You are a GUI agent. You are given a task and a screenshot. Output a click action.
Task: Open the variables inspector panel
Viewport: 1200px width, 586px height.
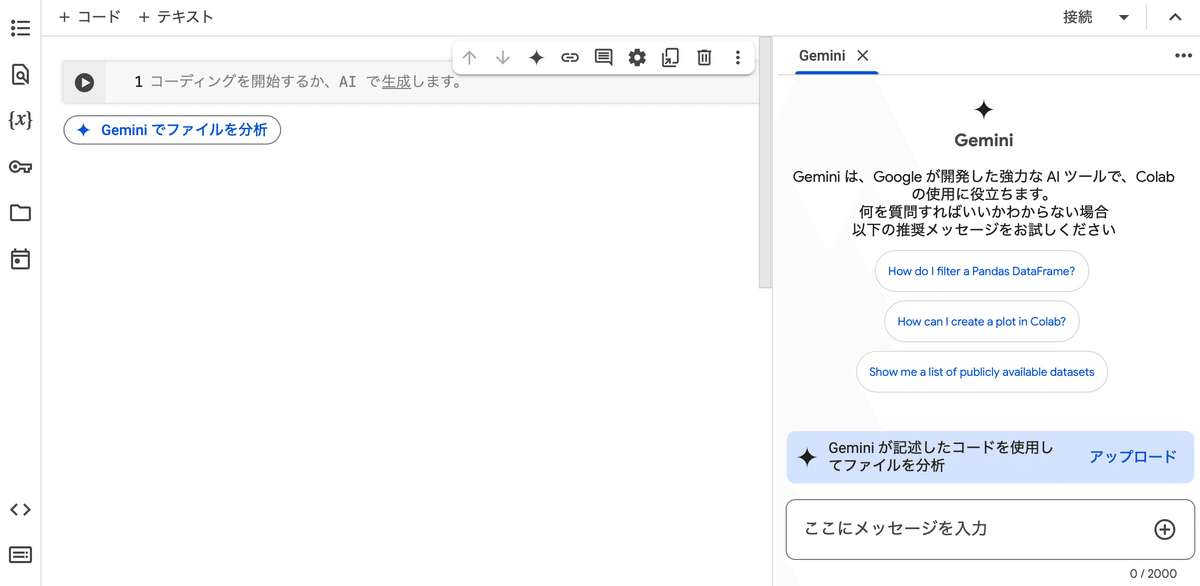pyautogui.click(x=20, y=120)
